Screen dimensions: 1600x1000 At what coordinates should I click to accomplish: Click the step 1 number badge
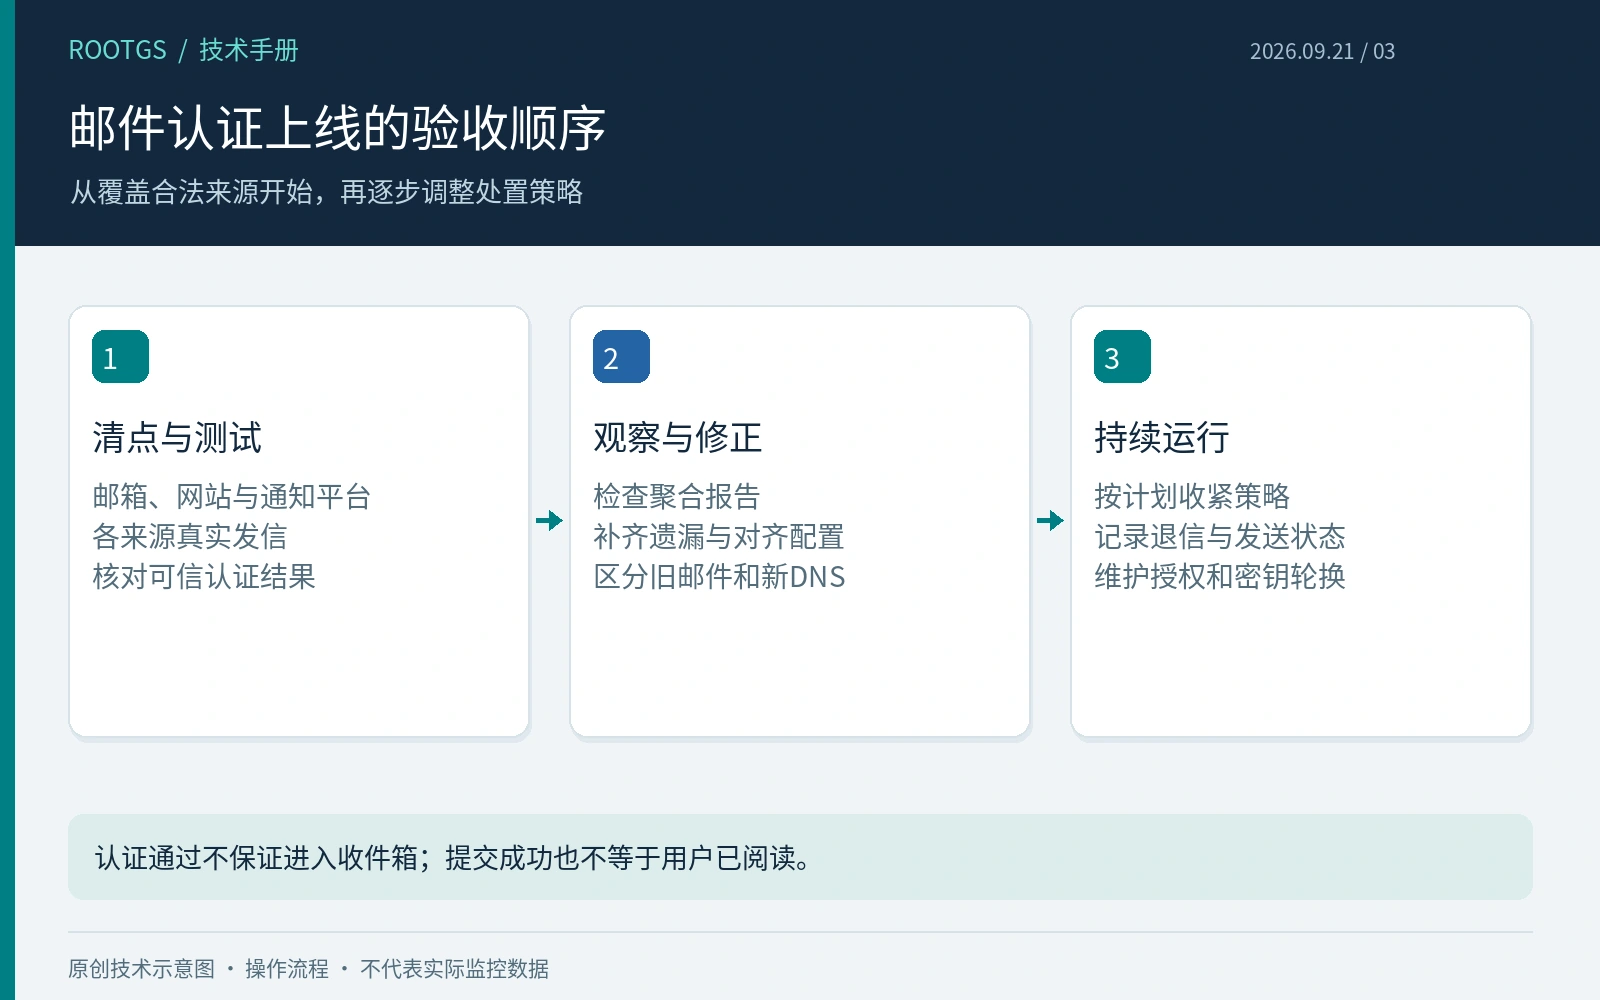tap(120, 356)
